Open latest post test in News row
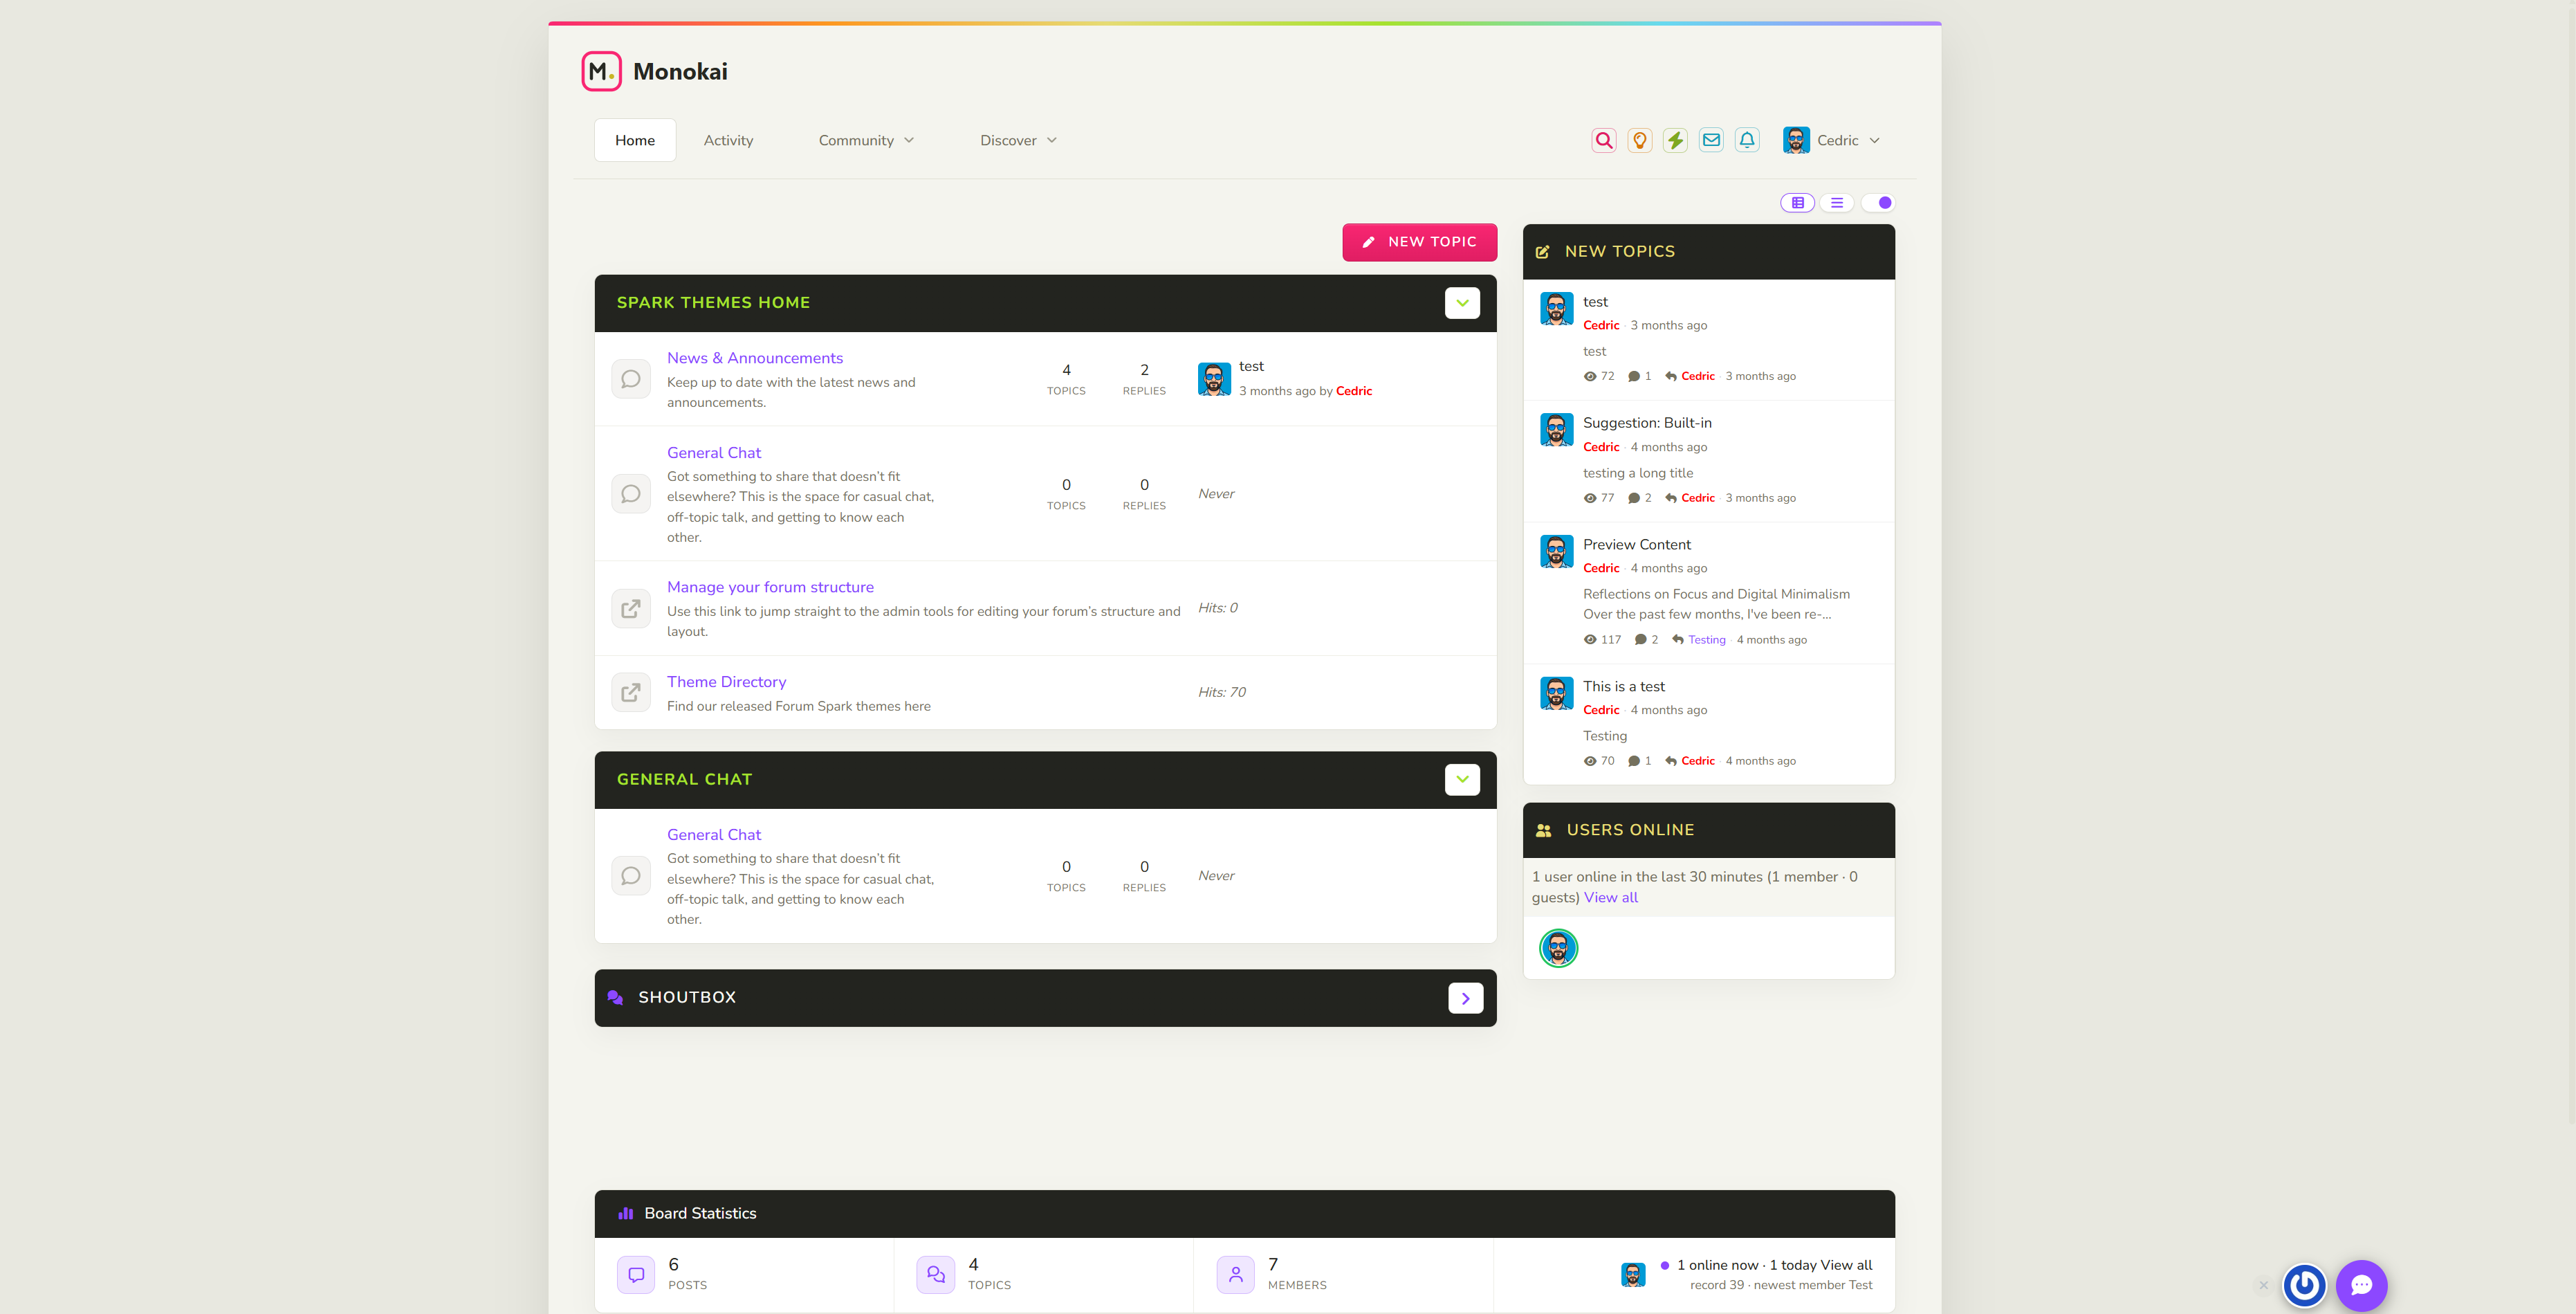The height and width of the screenshot is (1314, 2576). tap(1251, 367)
